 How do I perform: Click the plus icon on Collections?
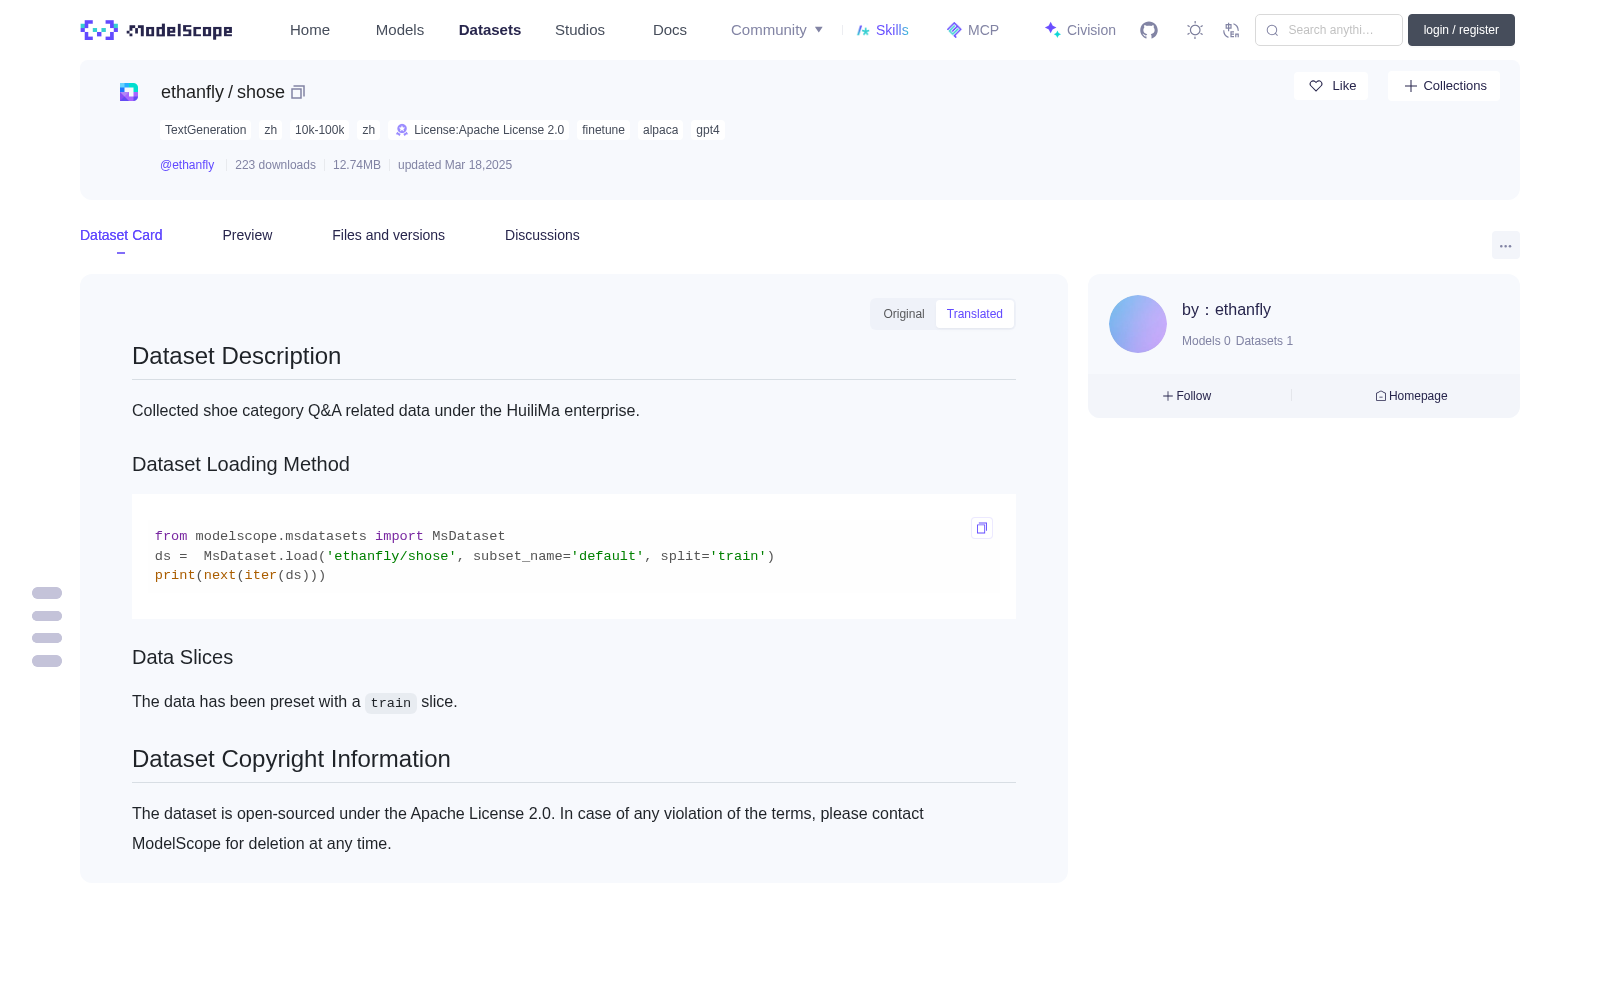pyautogui.click(x=1411, y=86)
